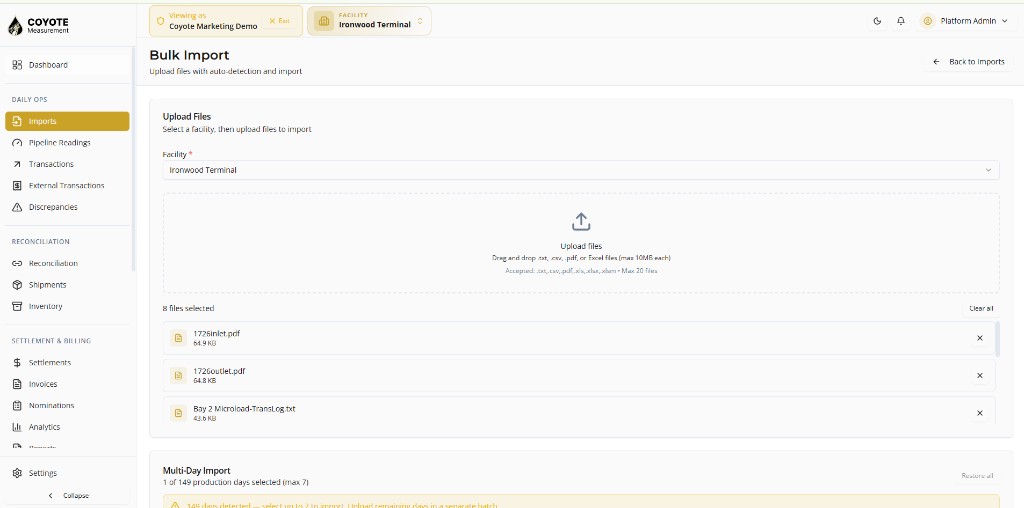The width and height of the screenshot is (1024, 508).
Task: Select the 1726inlet.pdf file name
Action: tap(216, 334)
